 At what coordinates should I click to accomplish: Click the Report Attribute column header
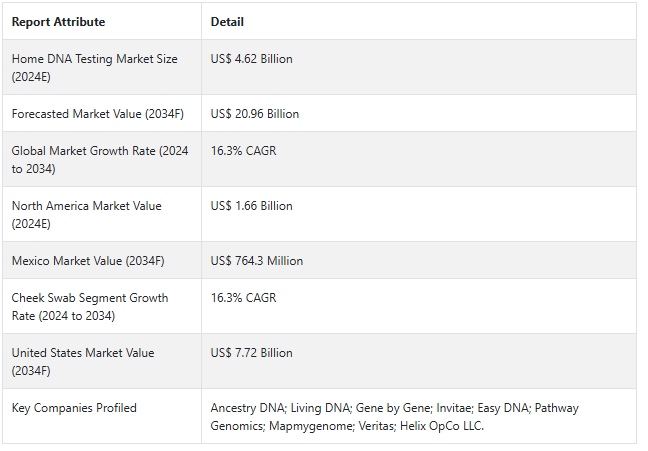coord(58,22)
